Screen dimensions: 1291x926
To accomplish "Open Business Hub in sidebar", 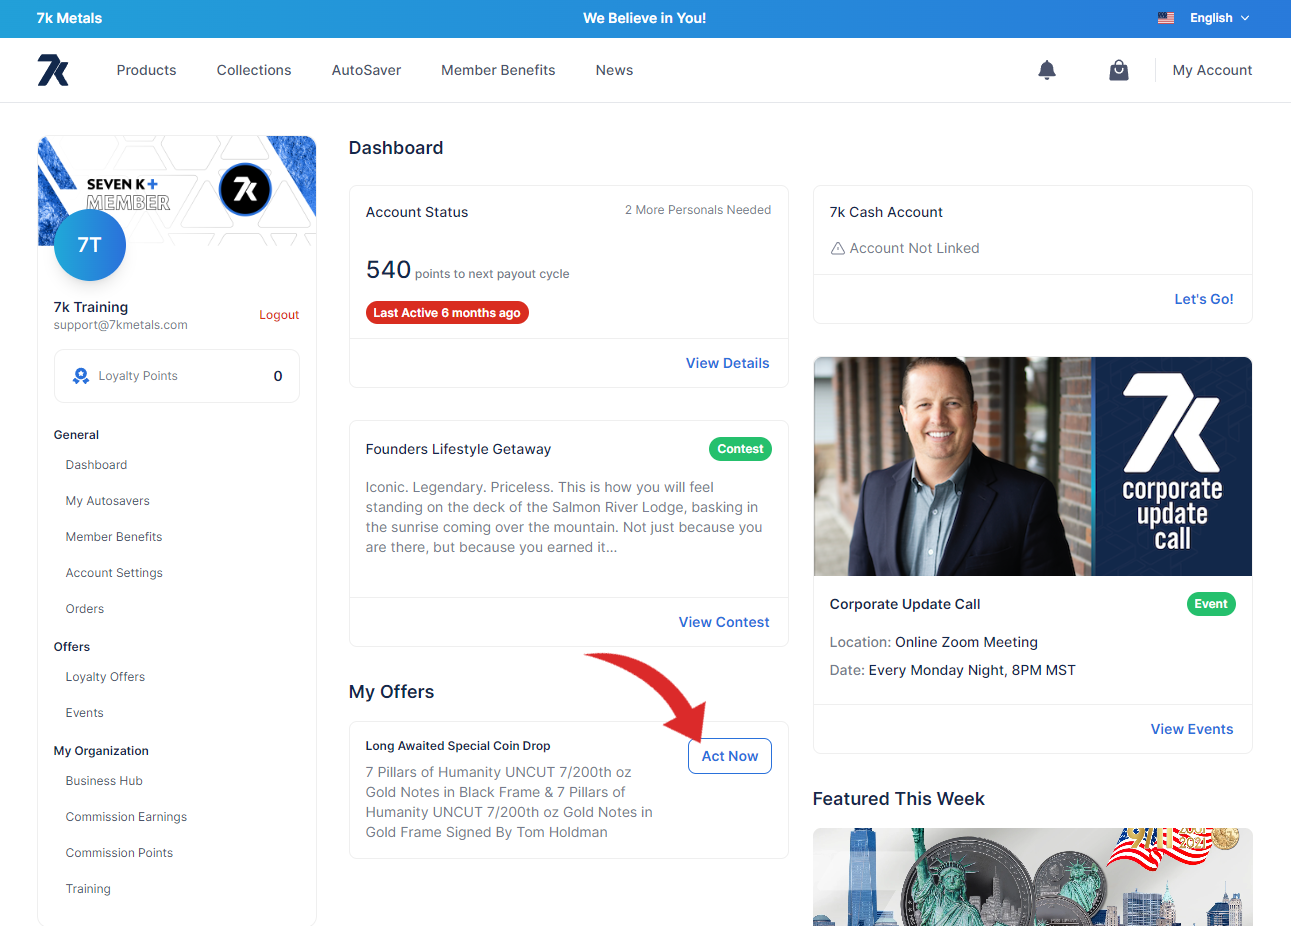I will (104, 781).
